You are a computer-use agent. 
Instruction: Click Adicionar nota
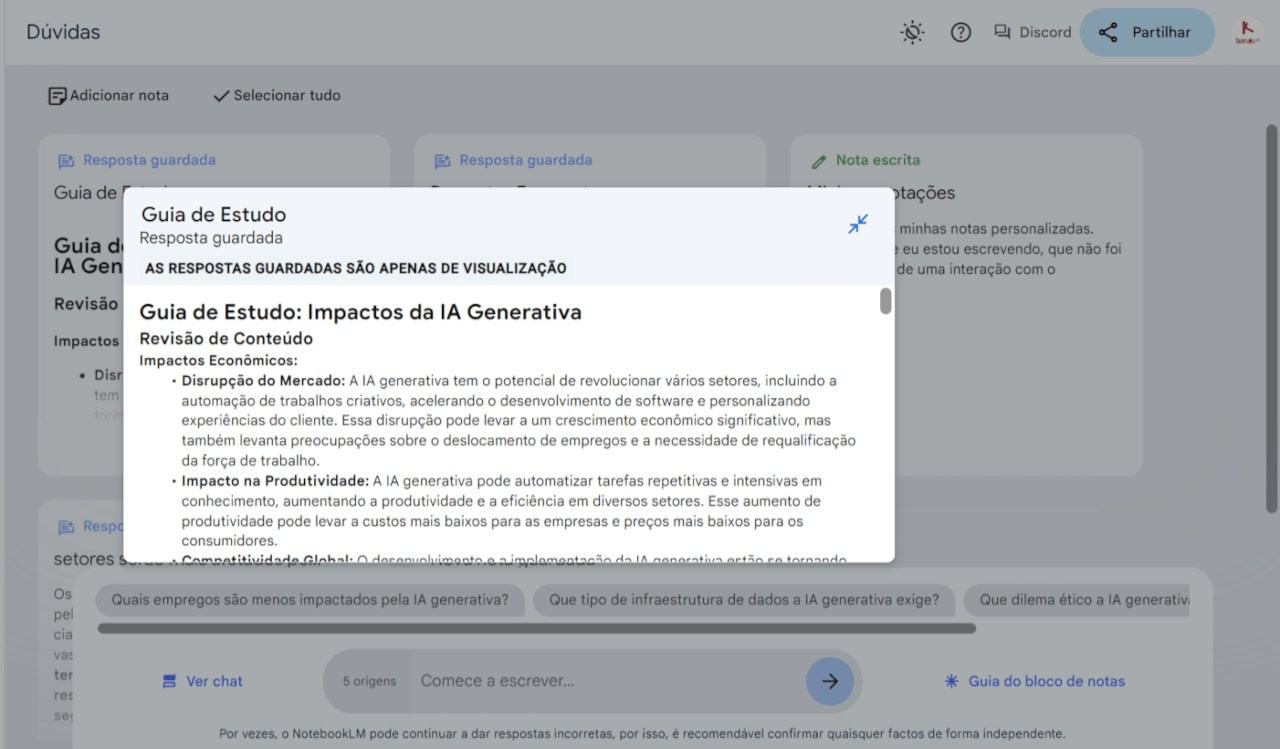tap(109, 96)
